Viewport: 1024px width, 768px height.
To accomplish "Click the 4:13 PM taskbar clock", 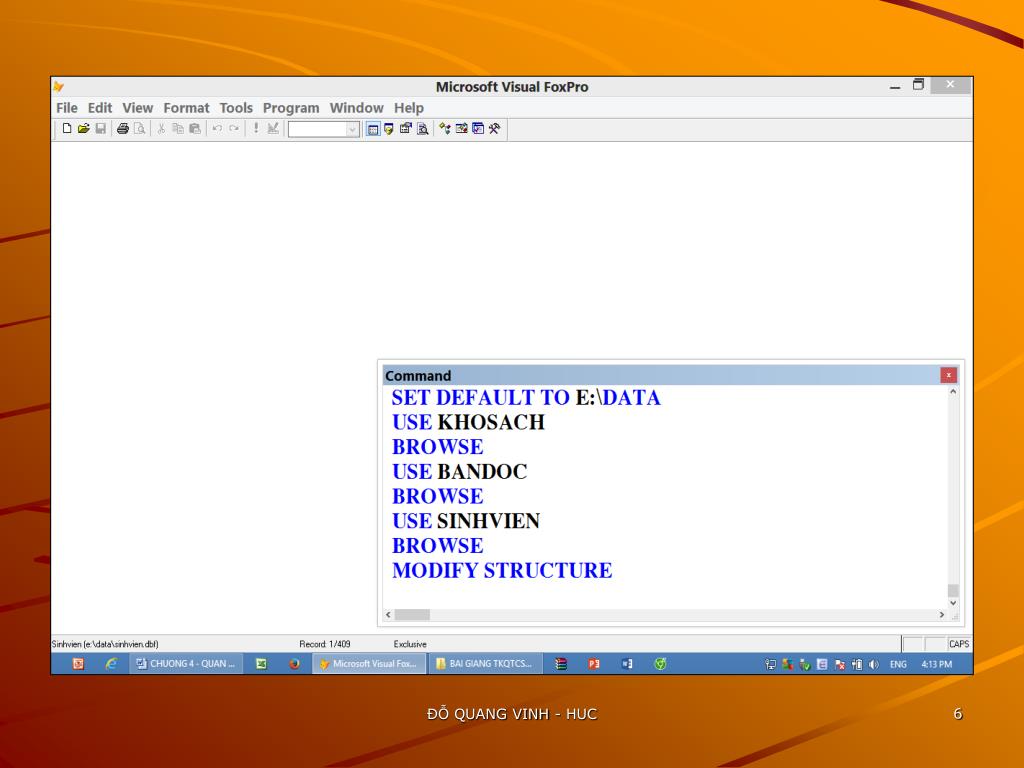I will 936,665.
